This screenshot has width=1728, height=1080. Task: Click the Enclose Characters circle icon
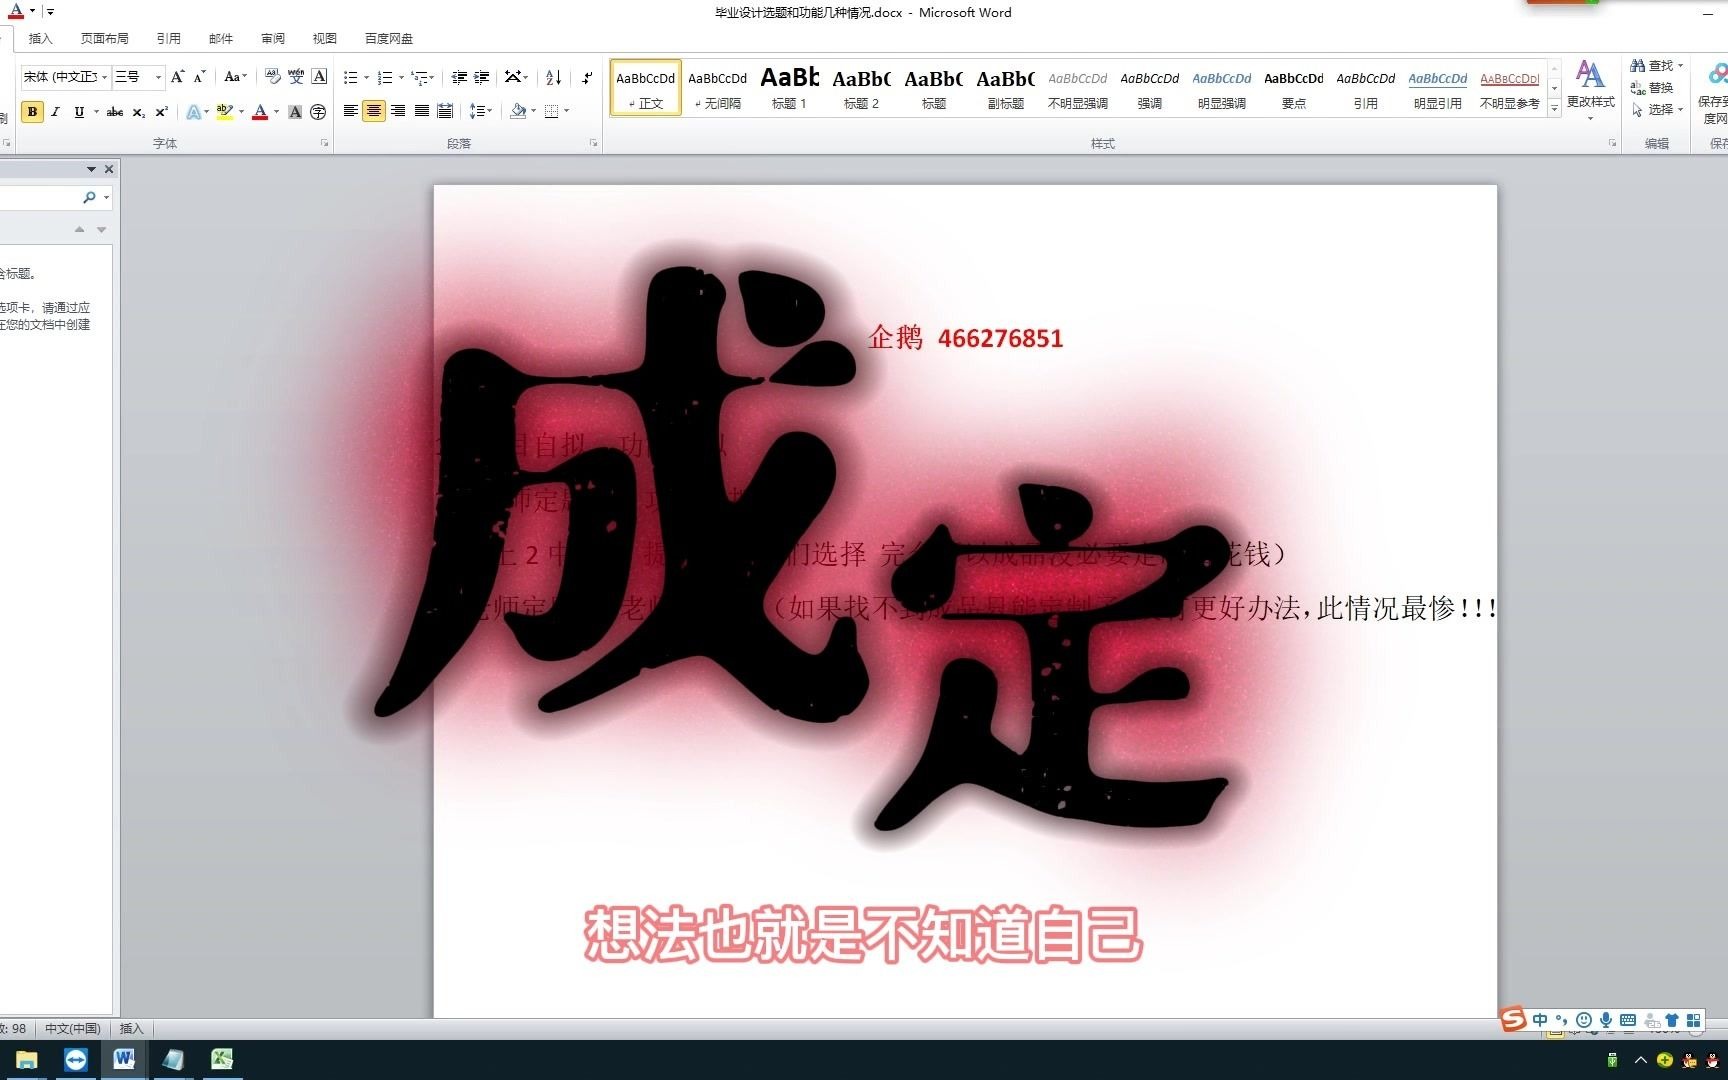[318, 112]
